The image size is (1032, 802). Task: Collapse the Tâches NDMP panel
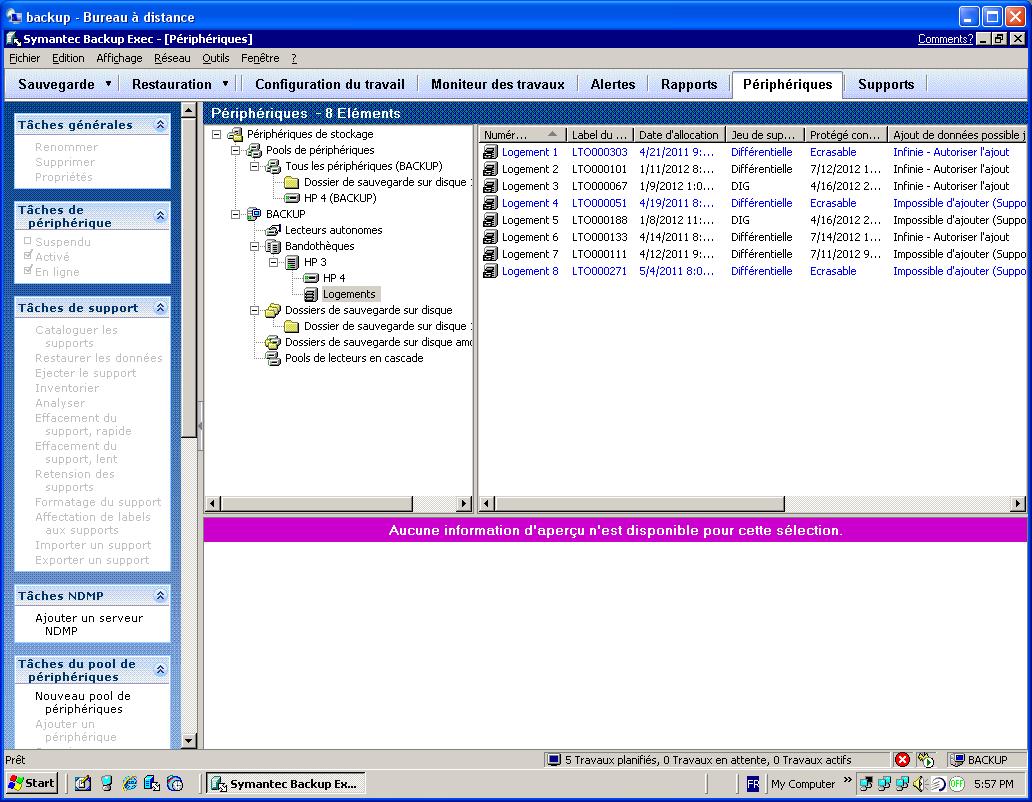coord(160,595)
